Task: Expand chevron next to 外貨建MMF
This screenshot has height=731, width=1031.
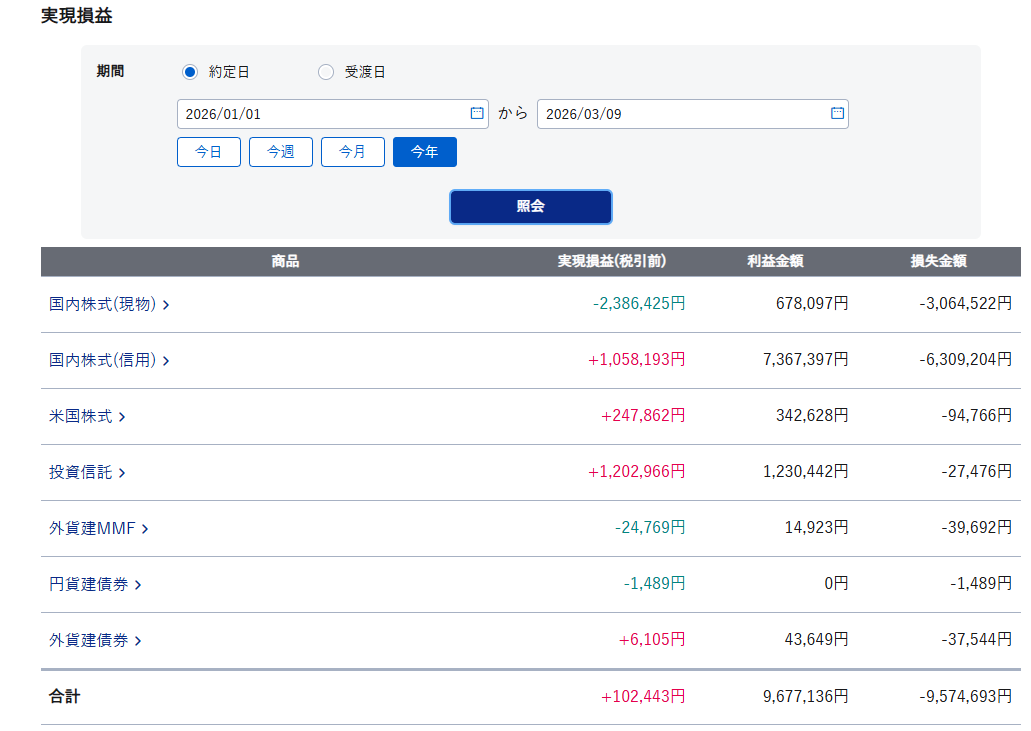Action: click(x=145, y=529)
